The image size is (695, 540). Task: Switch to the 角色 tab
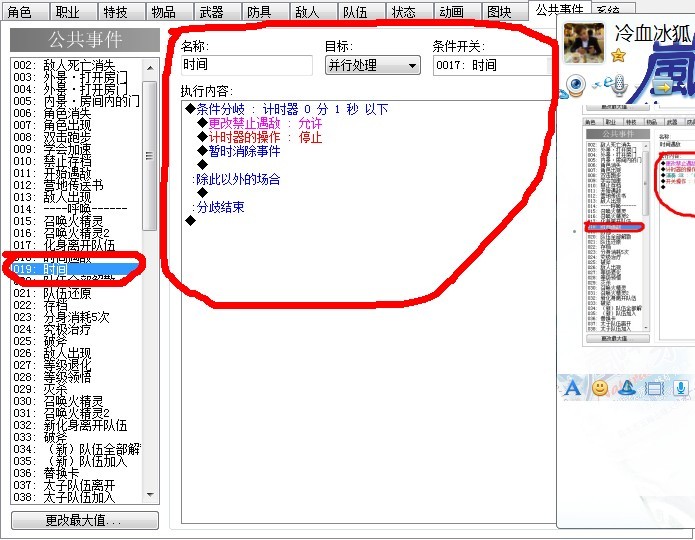click(x=26, y=11)
